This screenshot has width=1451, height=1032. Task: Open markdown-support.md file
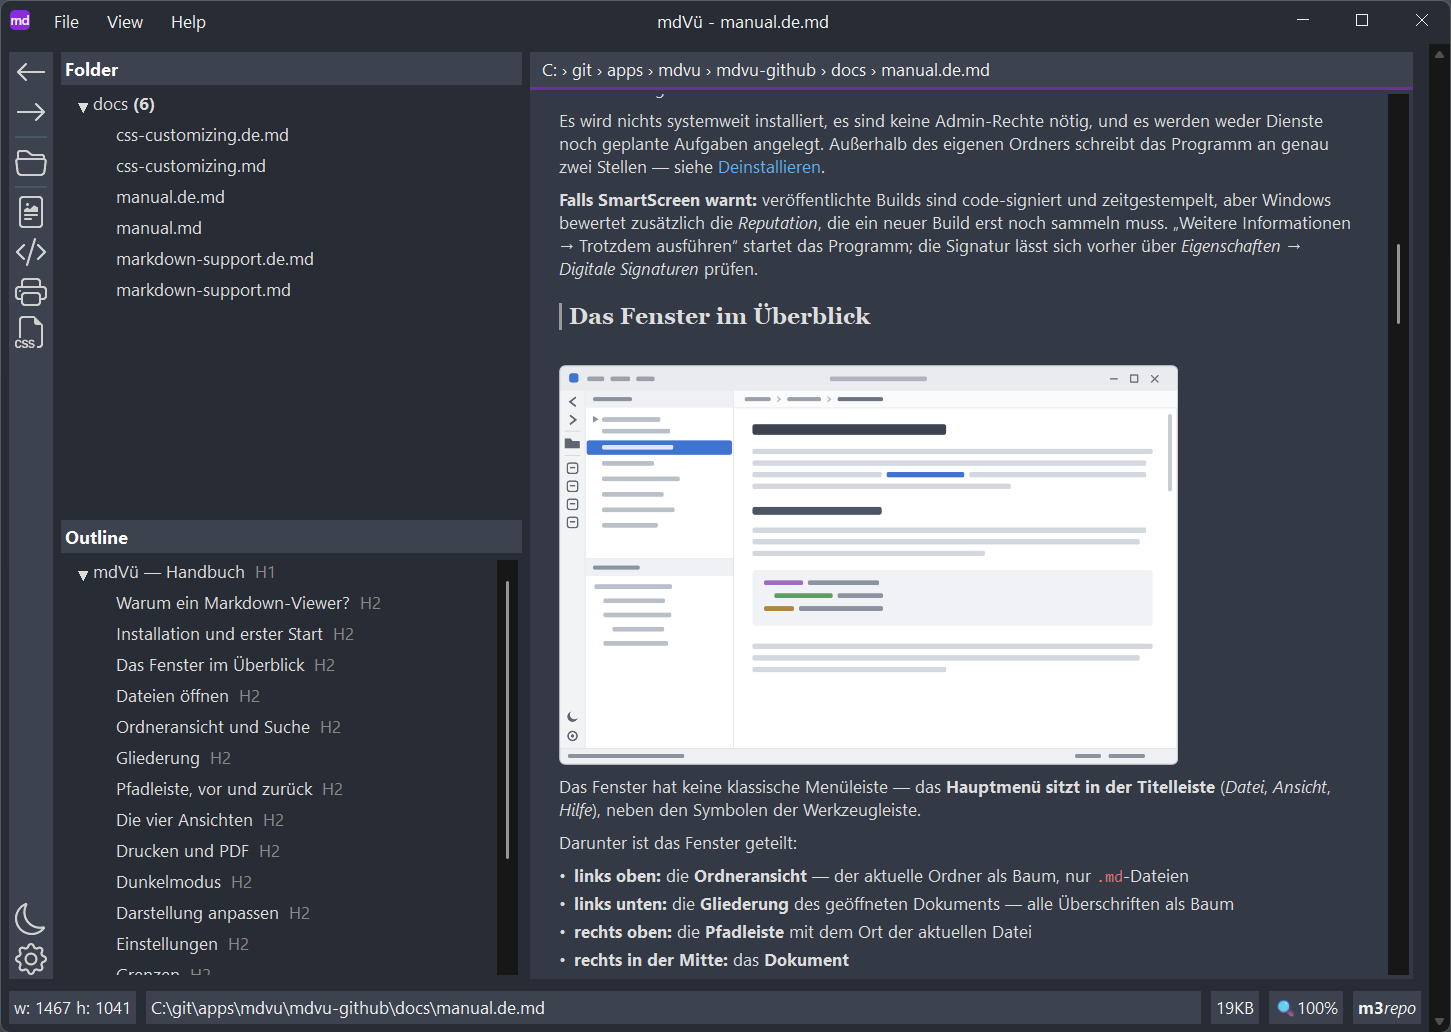[x=203, y=290]
